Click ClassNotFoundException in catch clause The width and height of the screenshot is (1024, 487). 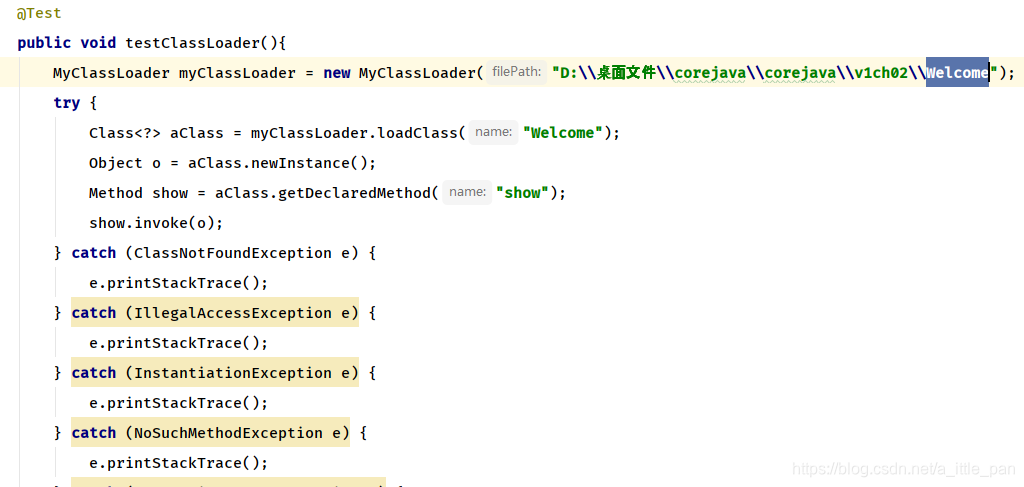(x=232, y=253)
